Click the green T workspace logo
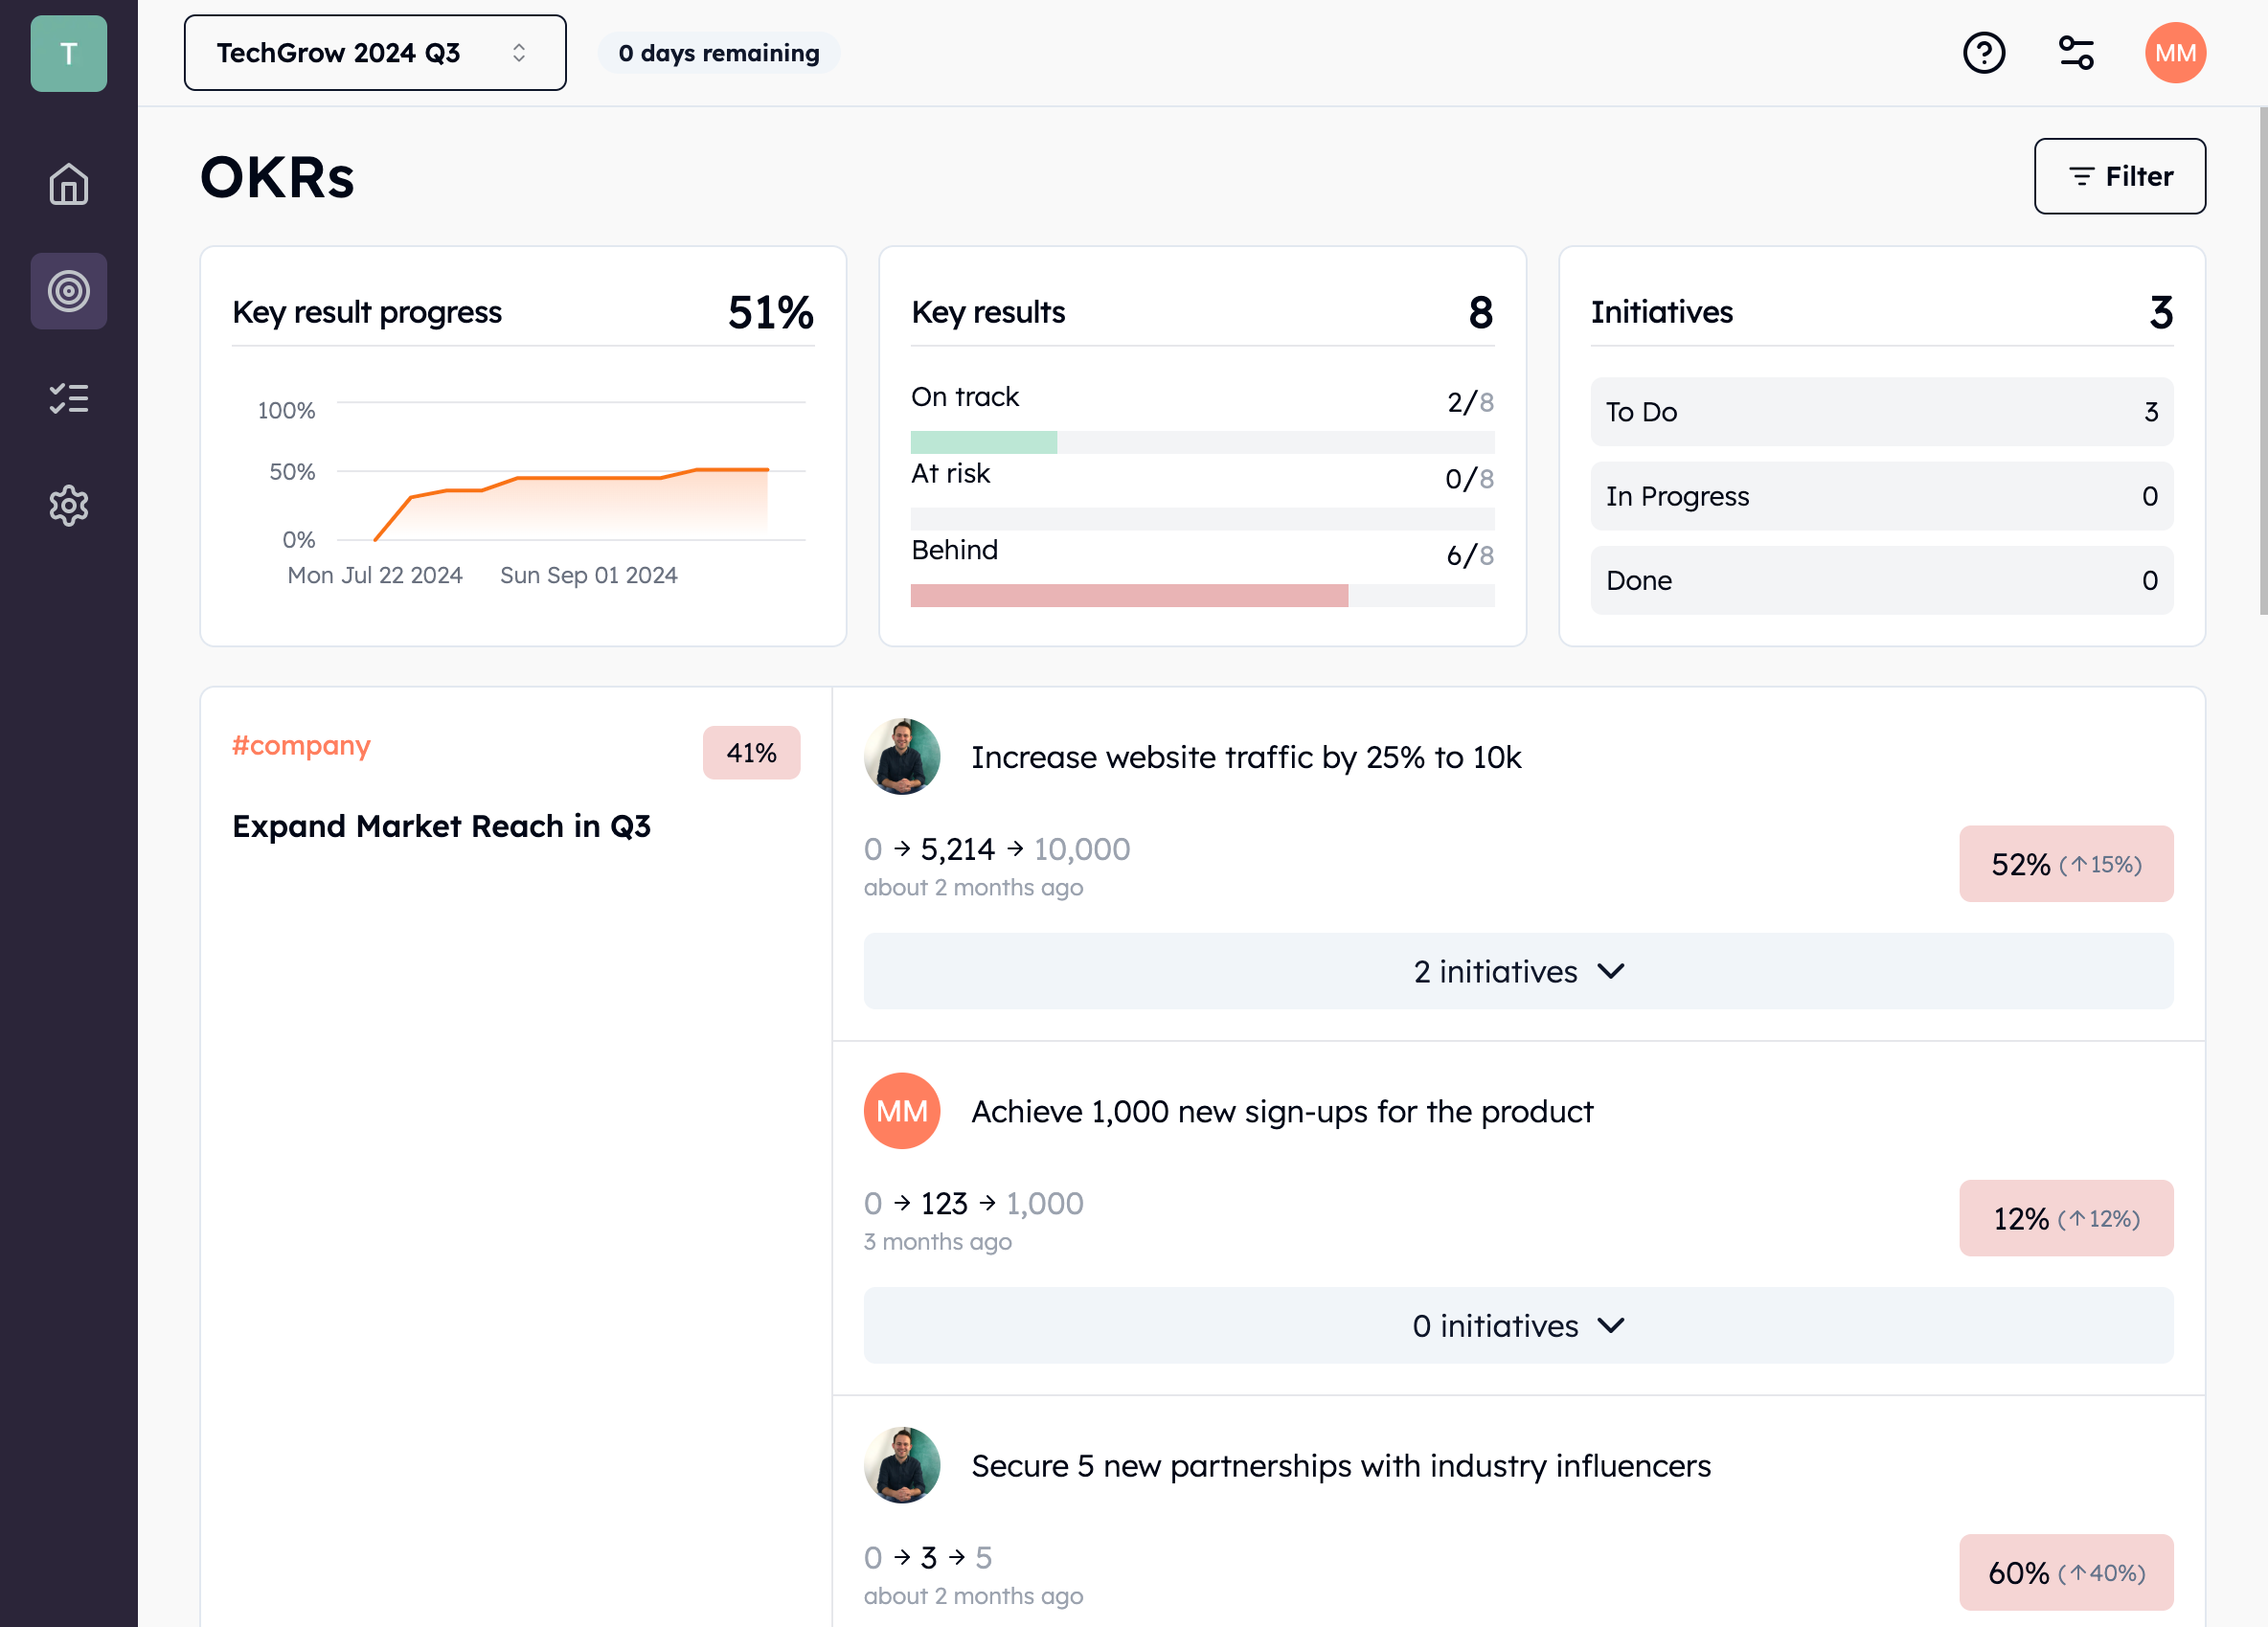Image resolution: width=2268 pixels, height=1627 pixels. (x=68, y=53)
